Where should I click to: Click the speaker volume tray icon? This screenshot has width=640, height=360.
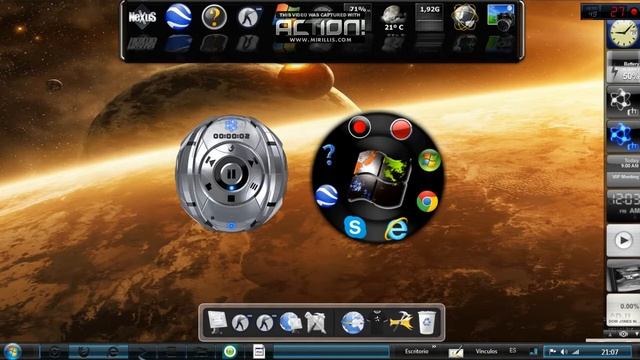pos(564,351)
